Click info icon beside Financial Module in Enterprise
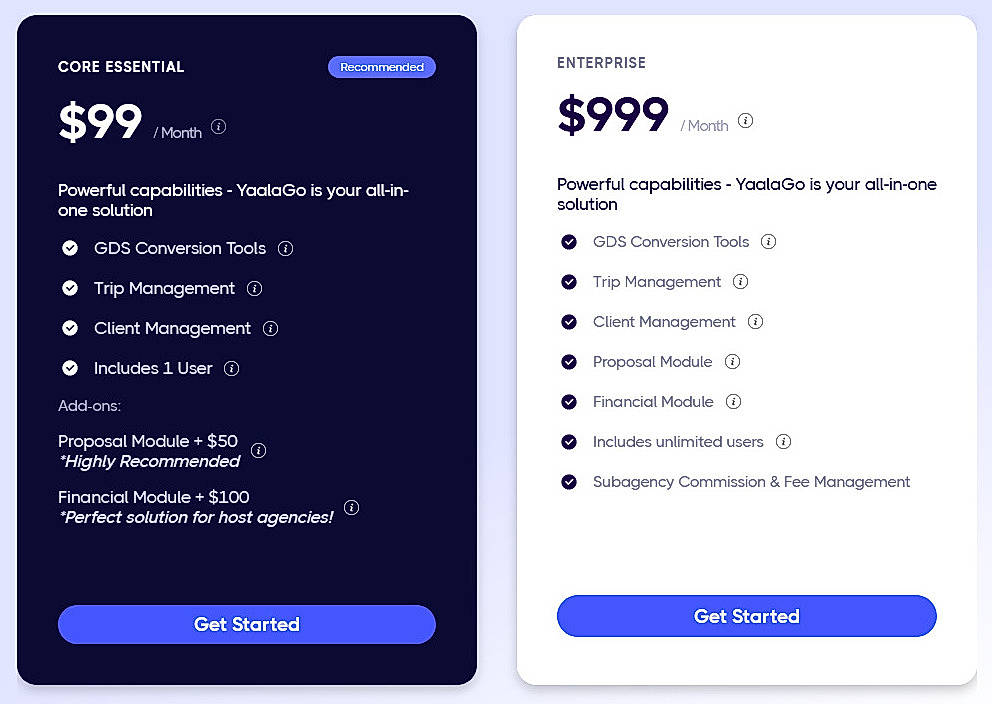The image size is (992, 704). 733,402
